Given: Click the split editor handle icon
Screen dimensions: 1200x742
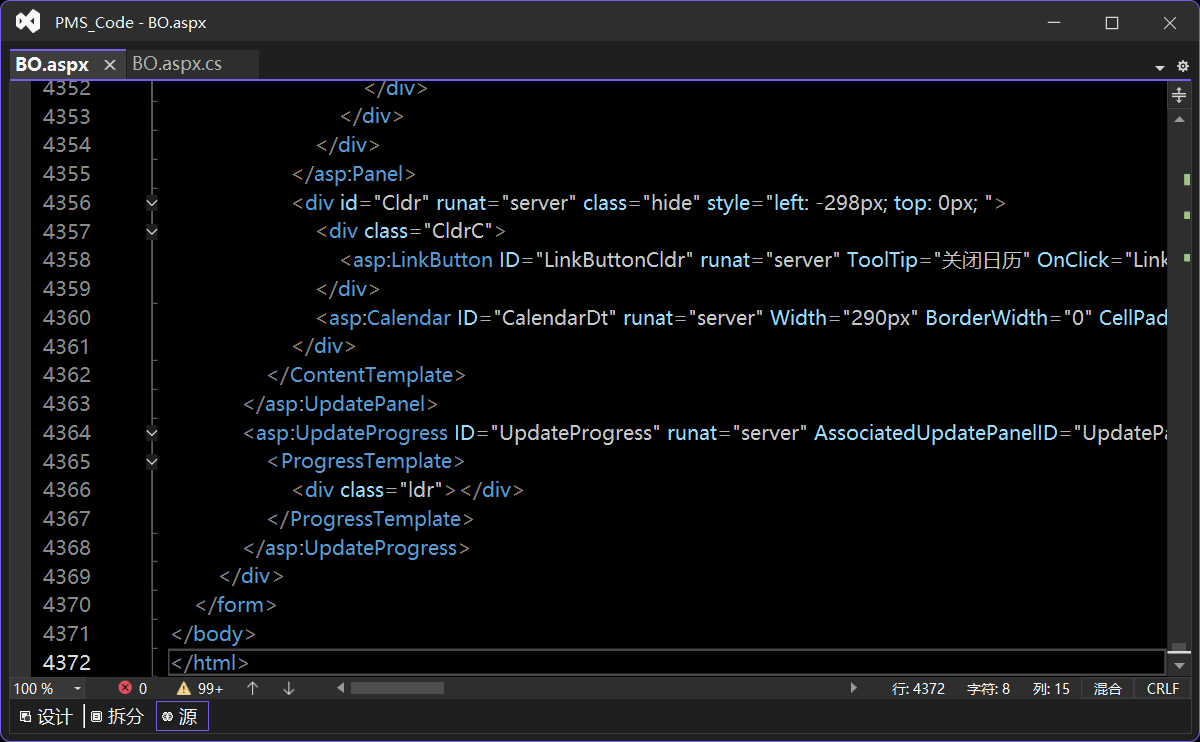Looking at the screenshot, I should click(x=1179, y=95).
